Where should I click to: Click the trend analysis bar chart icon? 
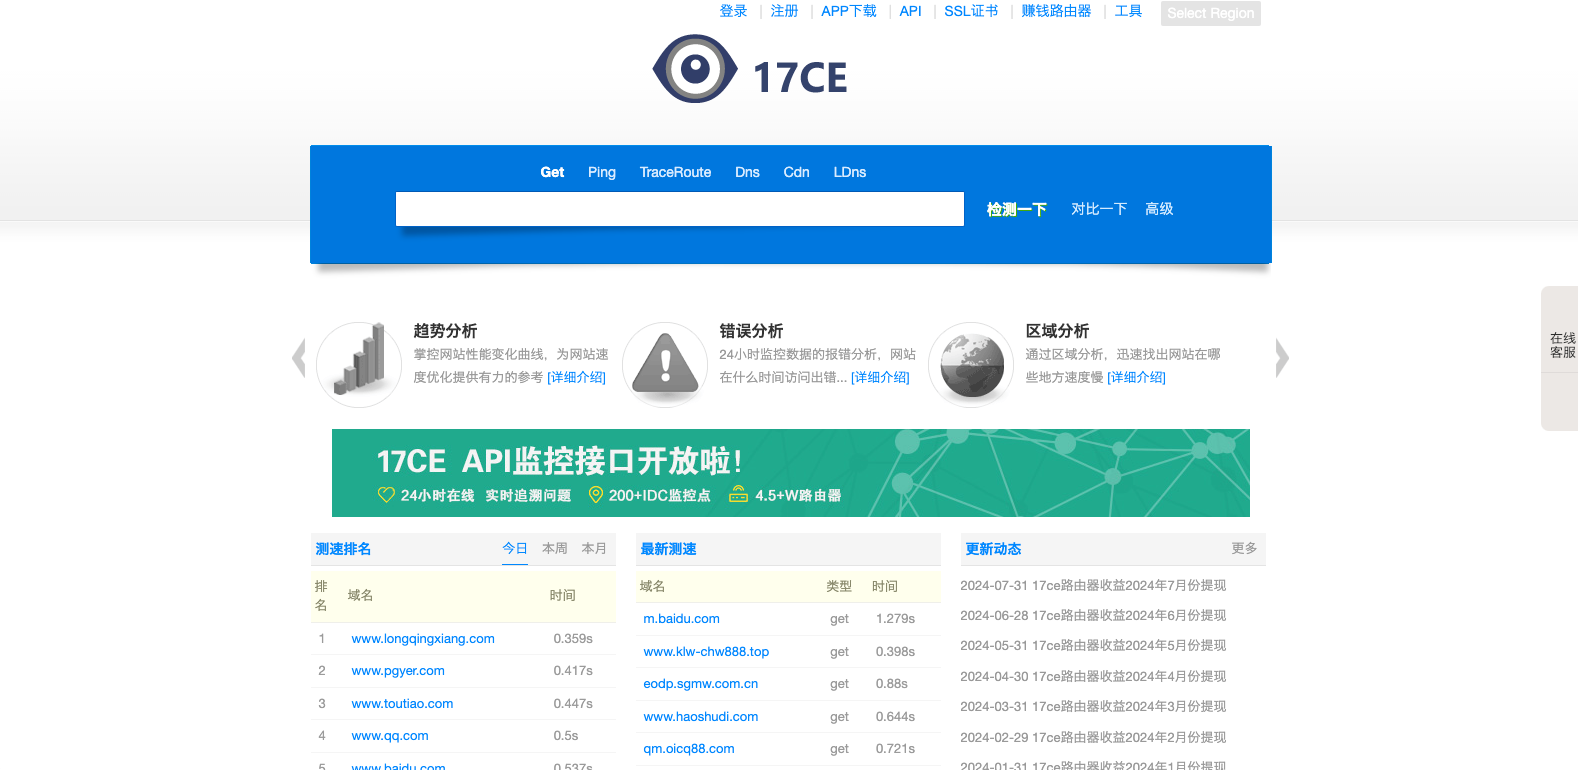(359, 364)
